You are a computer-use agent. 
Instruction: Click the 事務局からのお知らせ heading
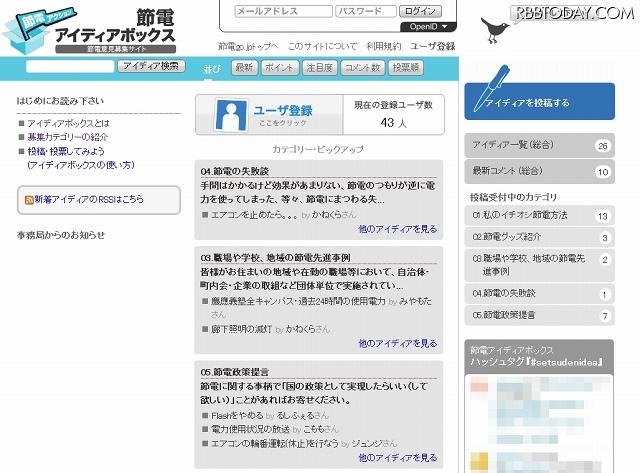(61, 235)
